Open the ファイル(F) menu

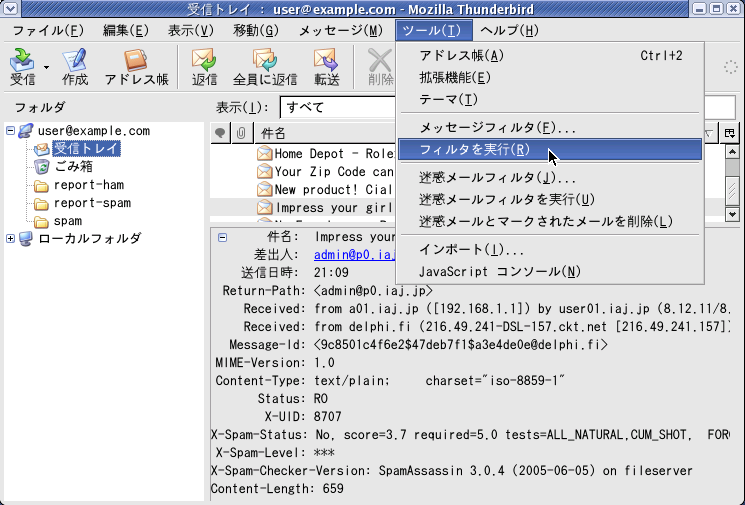click(x=48, y=31)
